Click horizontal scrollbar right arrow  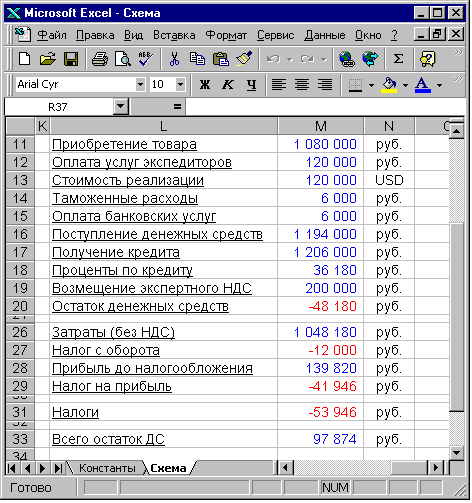pos(436,468)
